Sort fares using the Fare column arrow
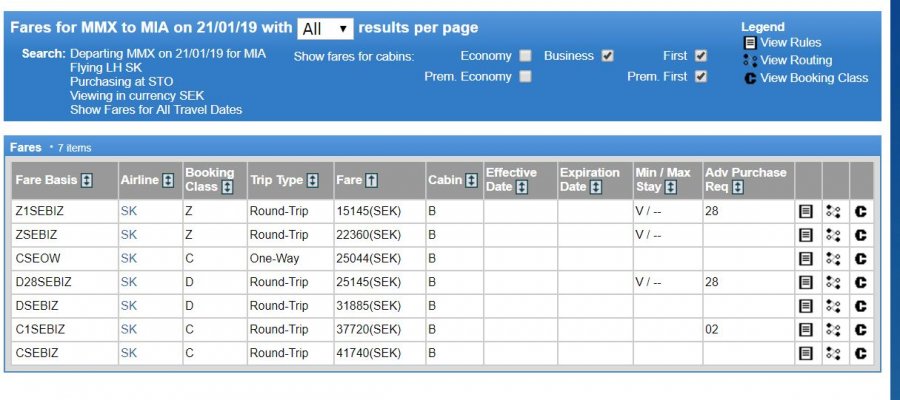 372,181
